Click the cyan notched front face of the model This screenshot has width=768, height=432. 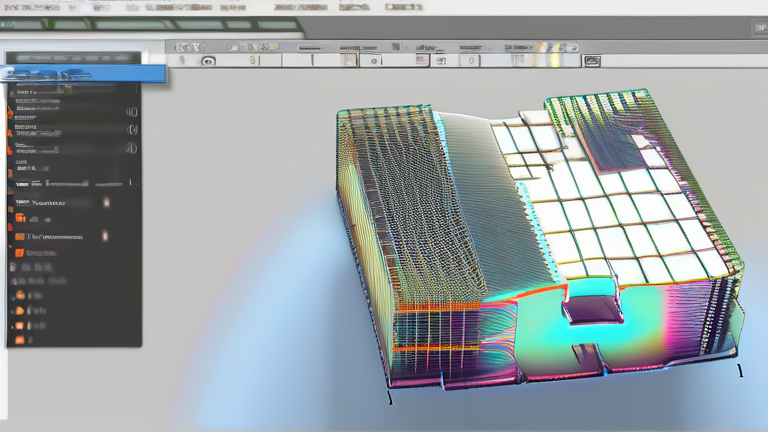point(590,327)
